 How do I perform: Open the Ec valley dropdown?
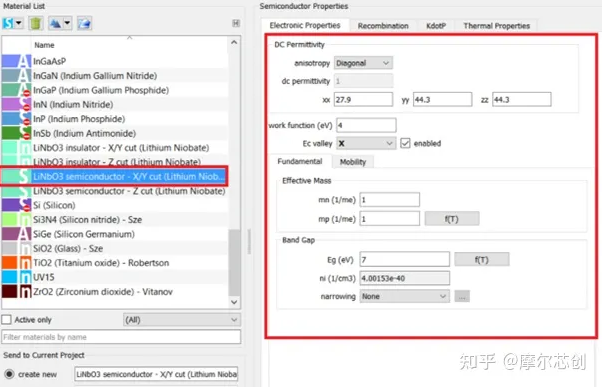pos(366,143)
